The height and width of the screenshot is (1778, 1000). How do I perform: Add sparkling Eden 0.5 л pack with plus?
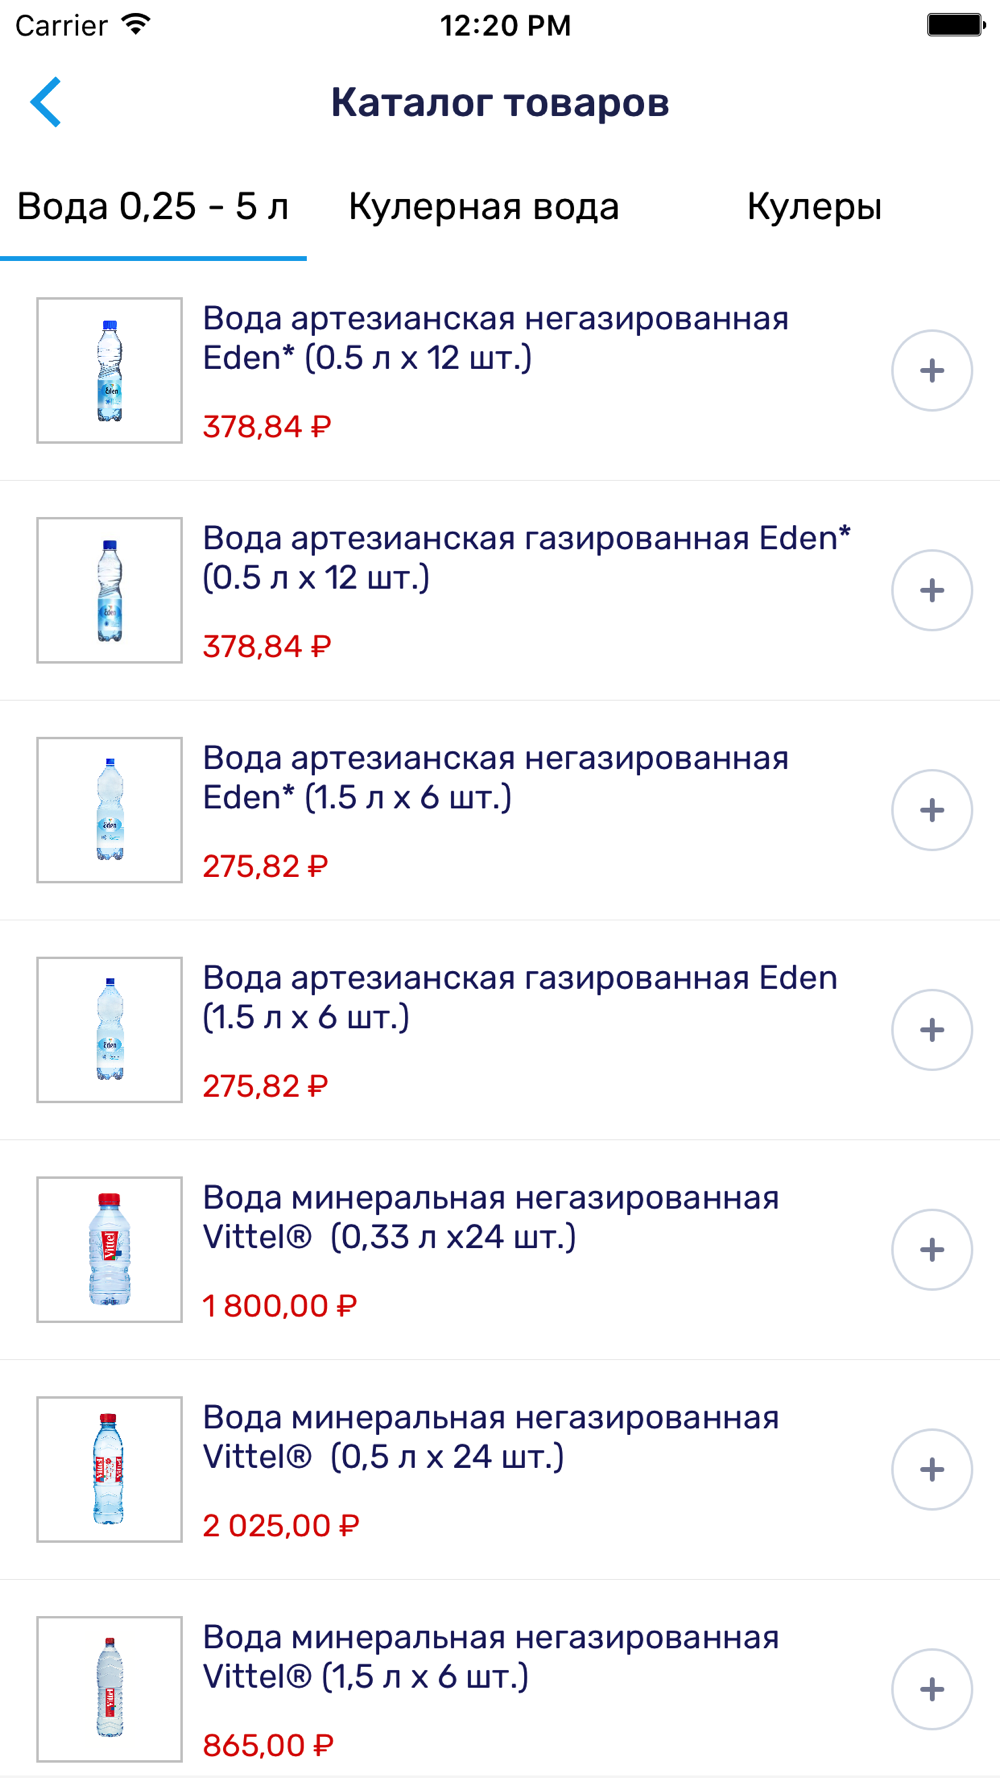pyautogui.click(x=931, y=591)
